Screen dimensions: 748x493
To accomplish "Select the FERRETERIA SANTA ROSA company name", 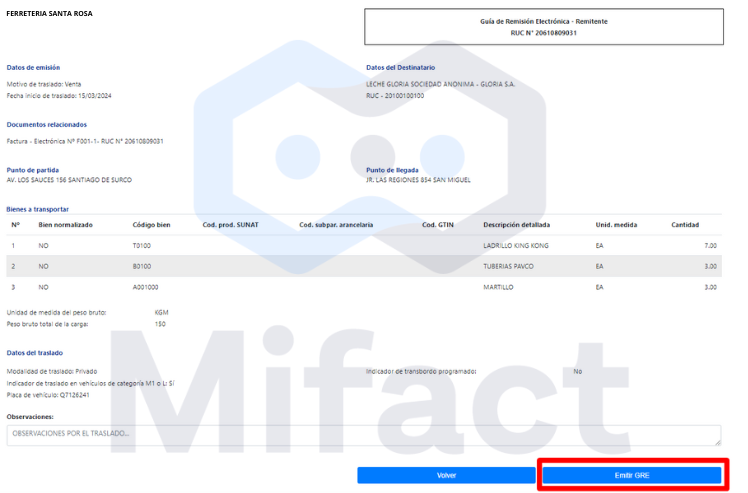I will (50, 14).
